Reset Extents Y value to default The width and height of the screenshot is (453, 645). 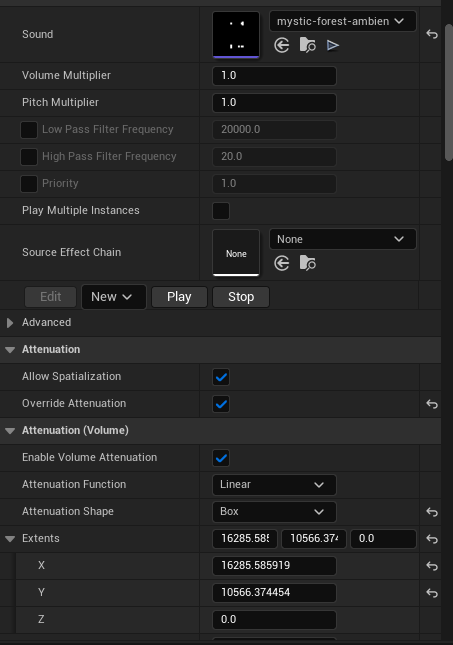[x=432, y=593]
